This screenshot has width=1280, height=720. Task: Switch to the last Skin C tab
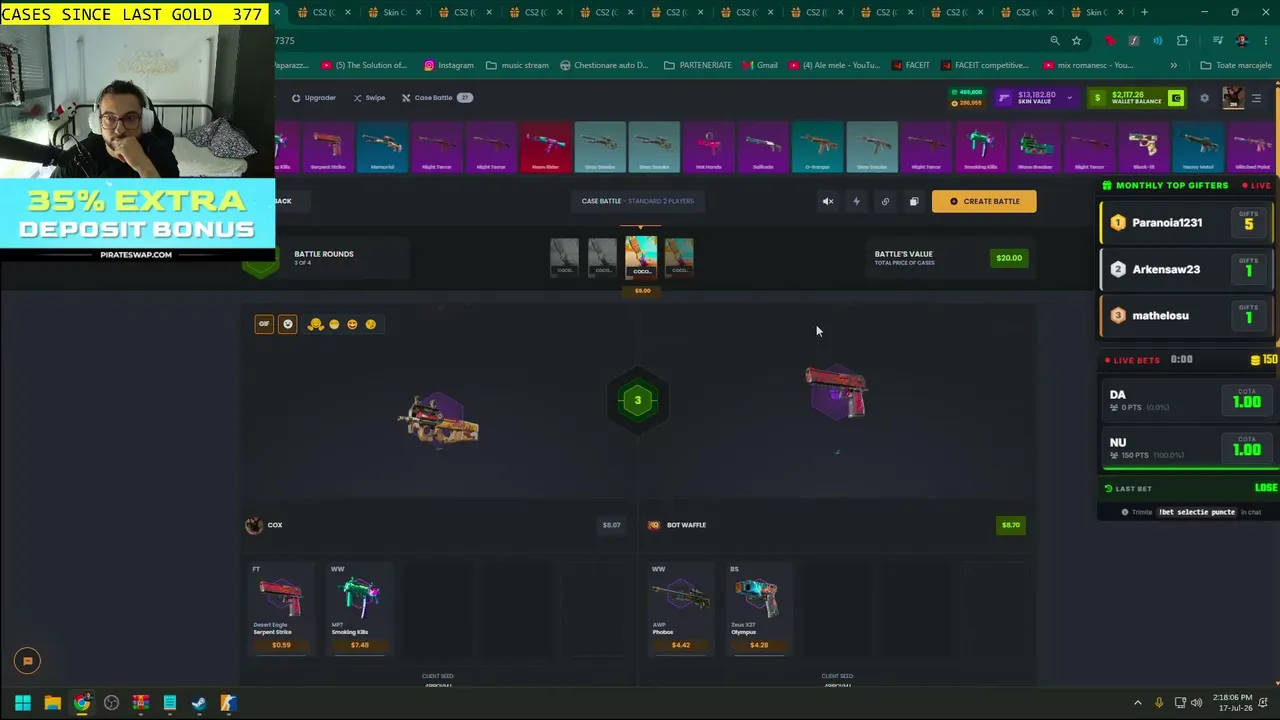1097,12
